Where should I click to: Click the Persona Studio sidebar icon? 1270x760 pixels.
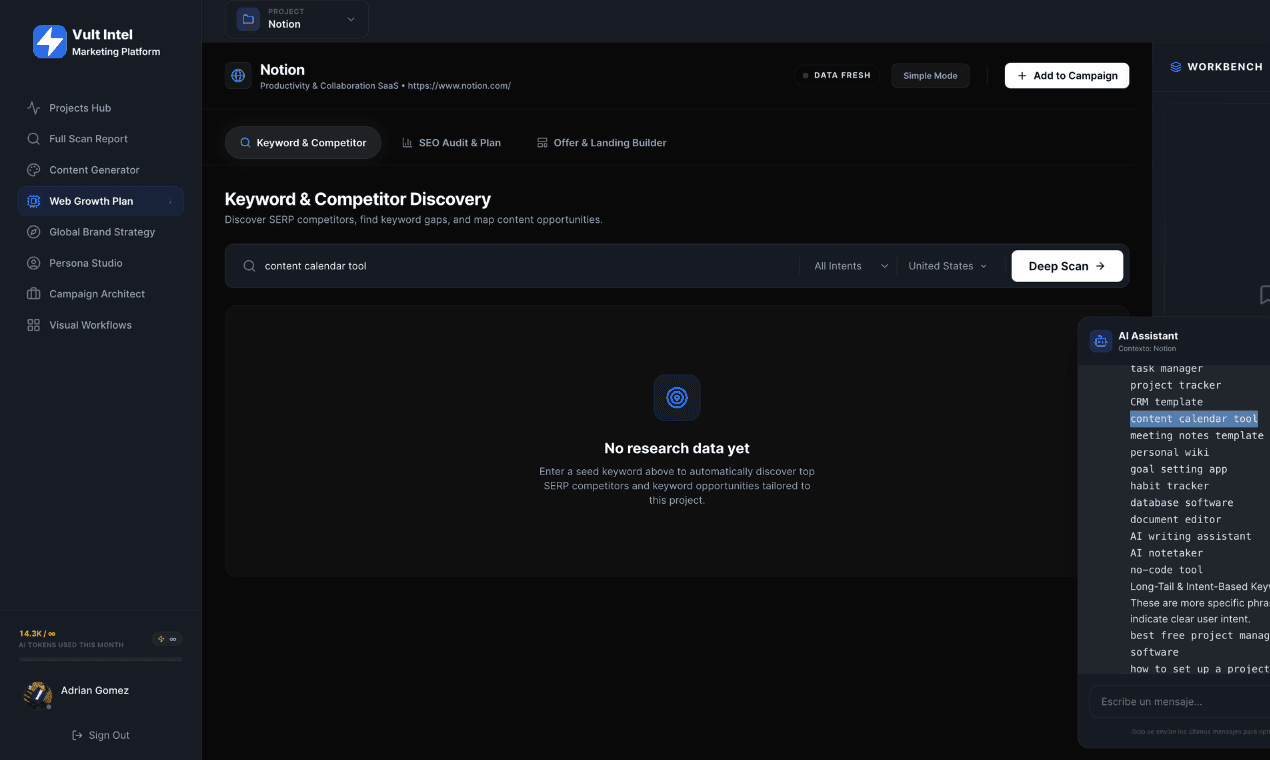click(x=32, y=262)
